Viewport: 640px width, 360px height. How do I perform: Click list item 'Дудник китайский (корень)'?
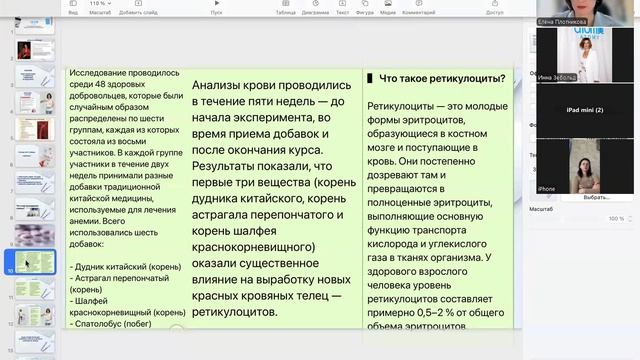tap(125, 267)
